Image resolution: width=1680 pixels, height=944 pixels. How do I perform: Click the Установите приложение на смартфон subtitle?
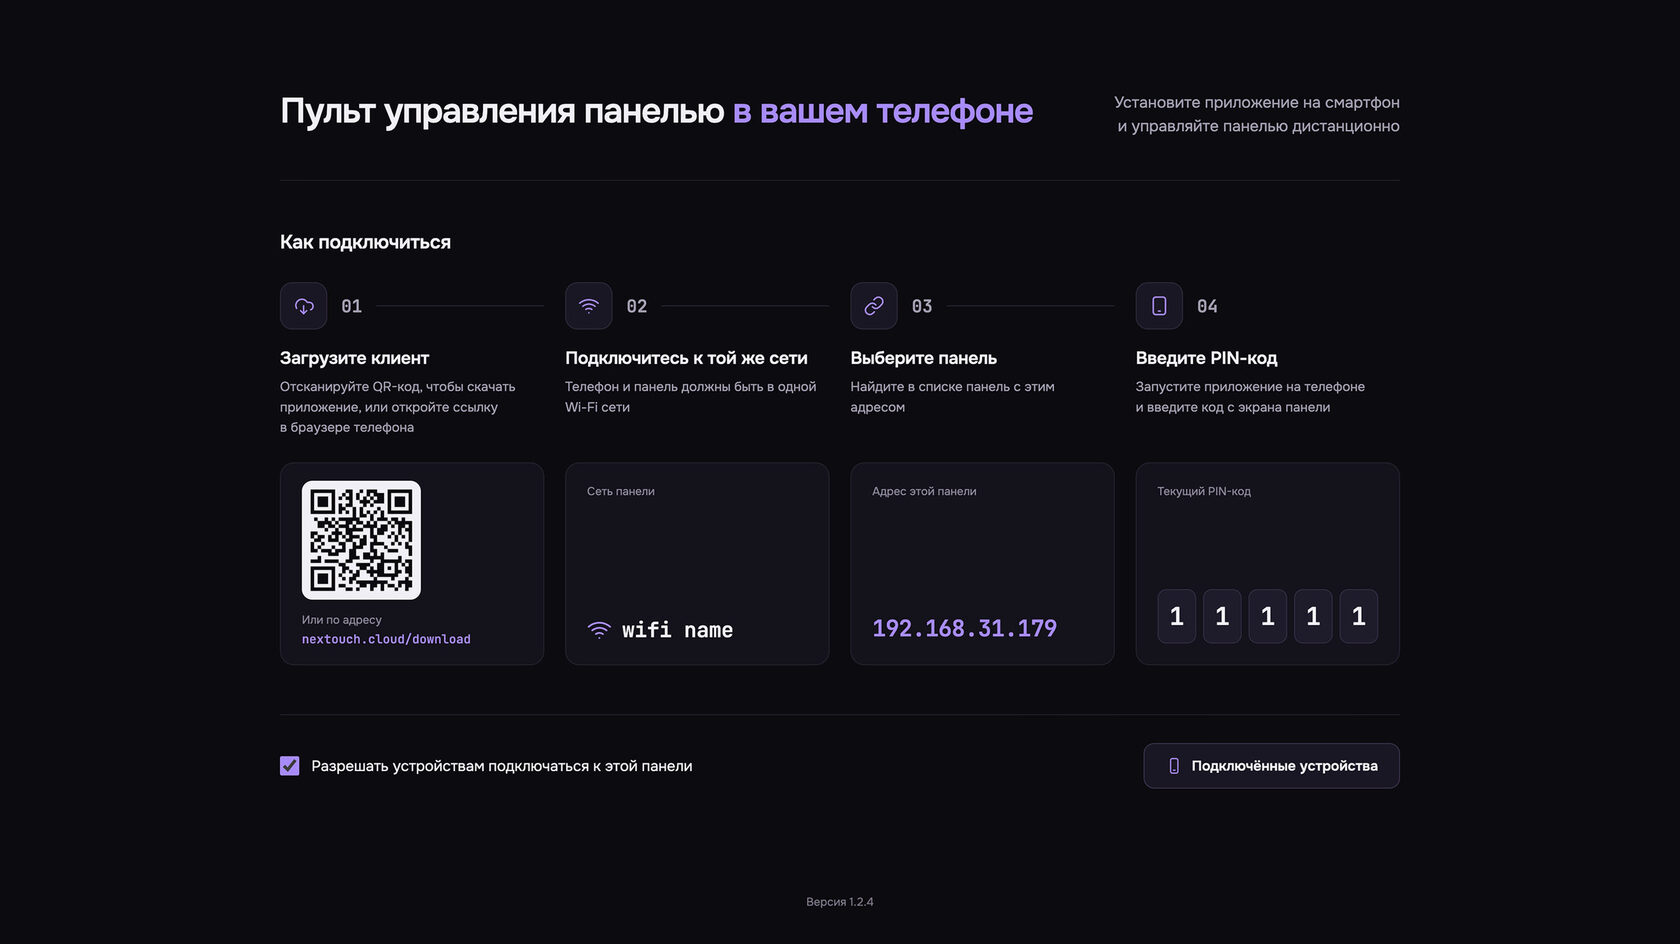(1257, 102)
